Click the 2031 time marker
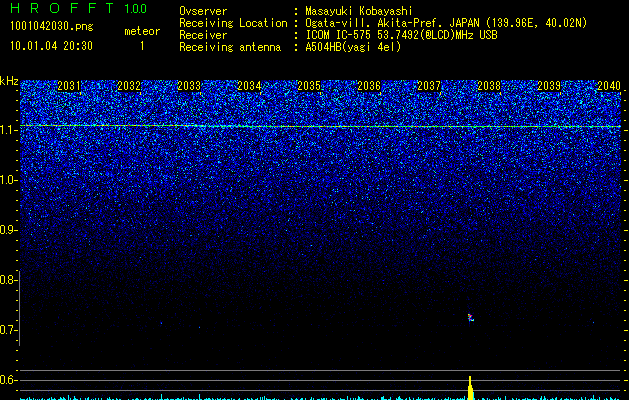The width and height of the screenshot is (629, 400). tap(69, 86)
